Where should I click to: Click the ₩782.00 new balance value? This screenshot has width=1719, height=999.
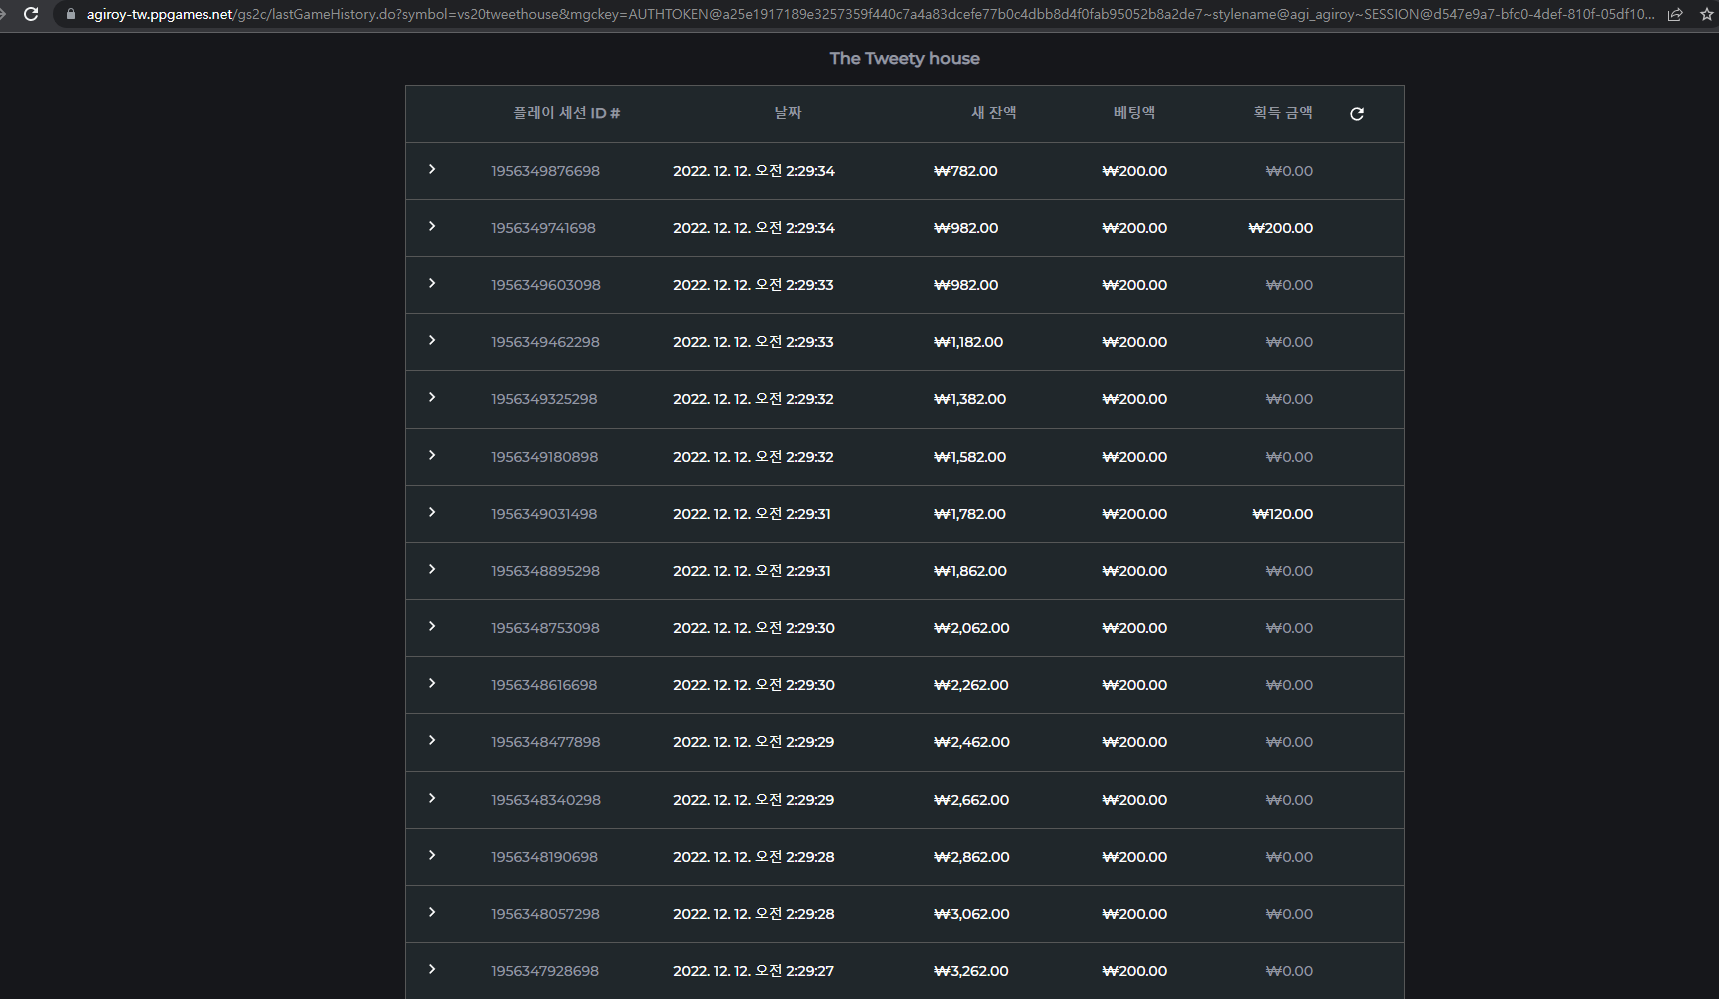[966, 171]
